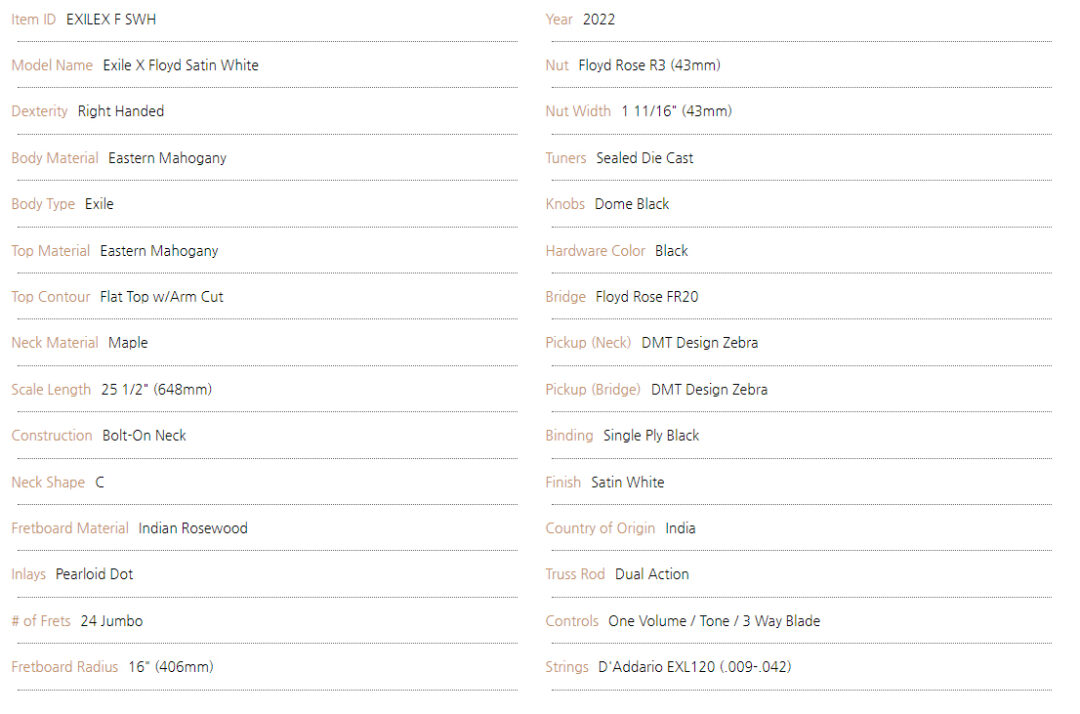
Task: Click the Scale Length label
Action: (51, 390)
